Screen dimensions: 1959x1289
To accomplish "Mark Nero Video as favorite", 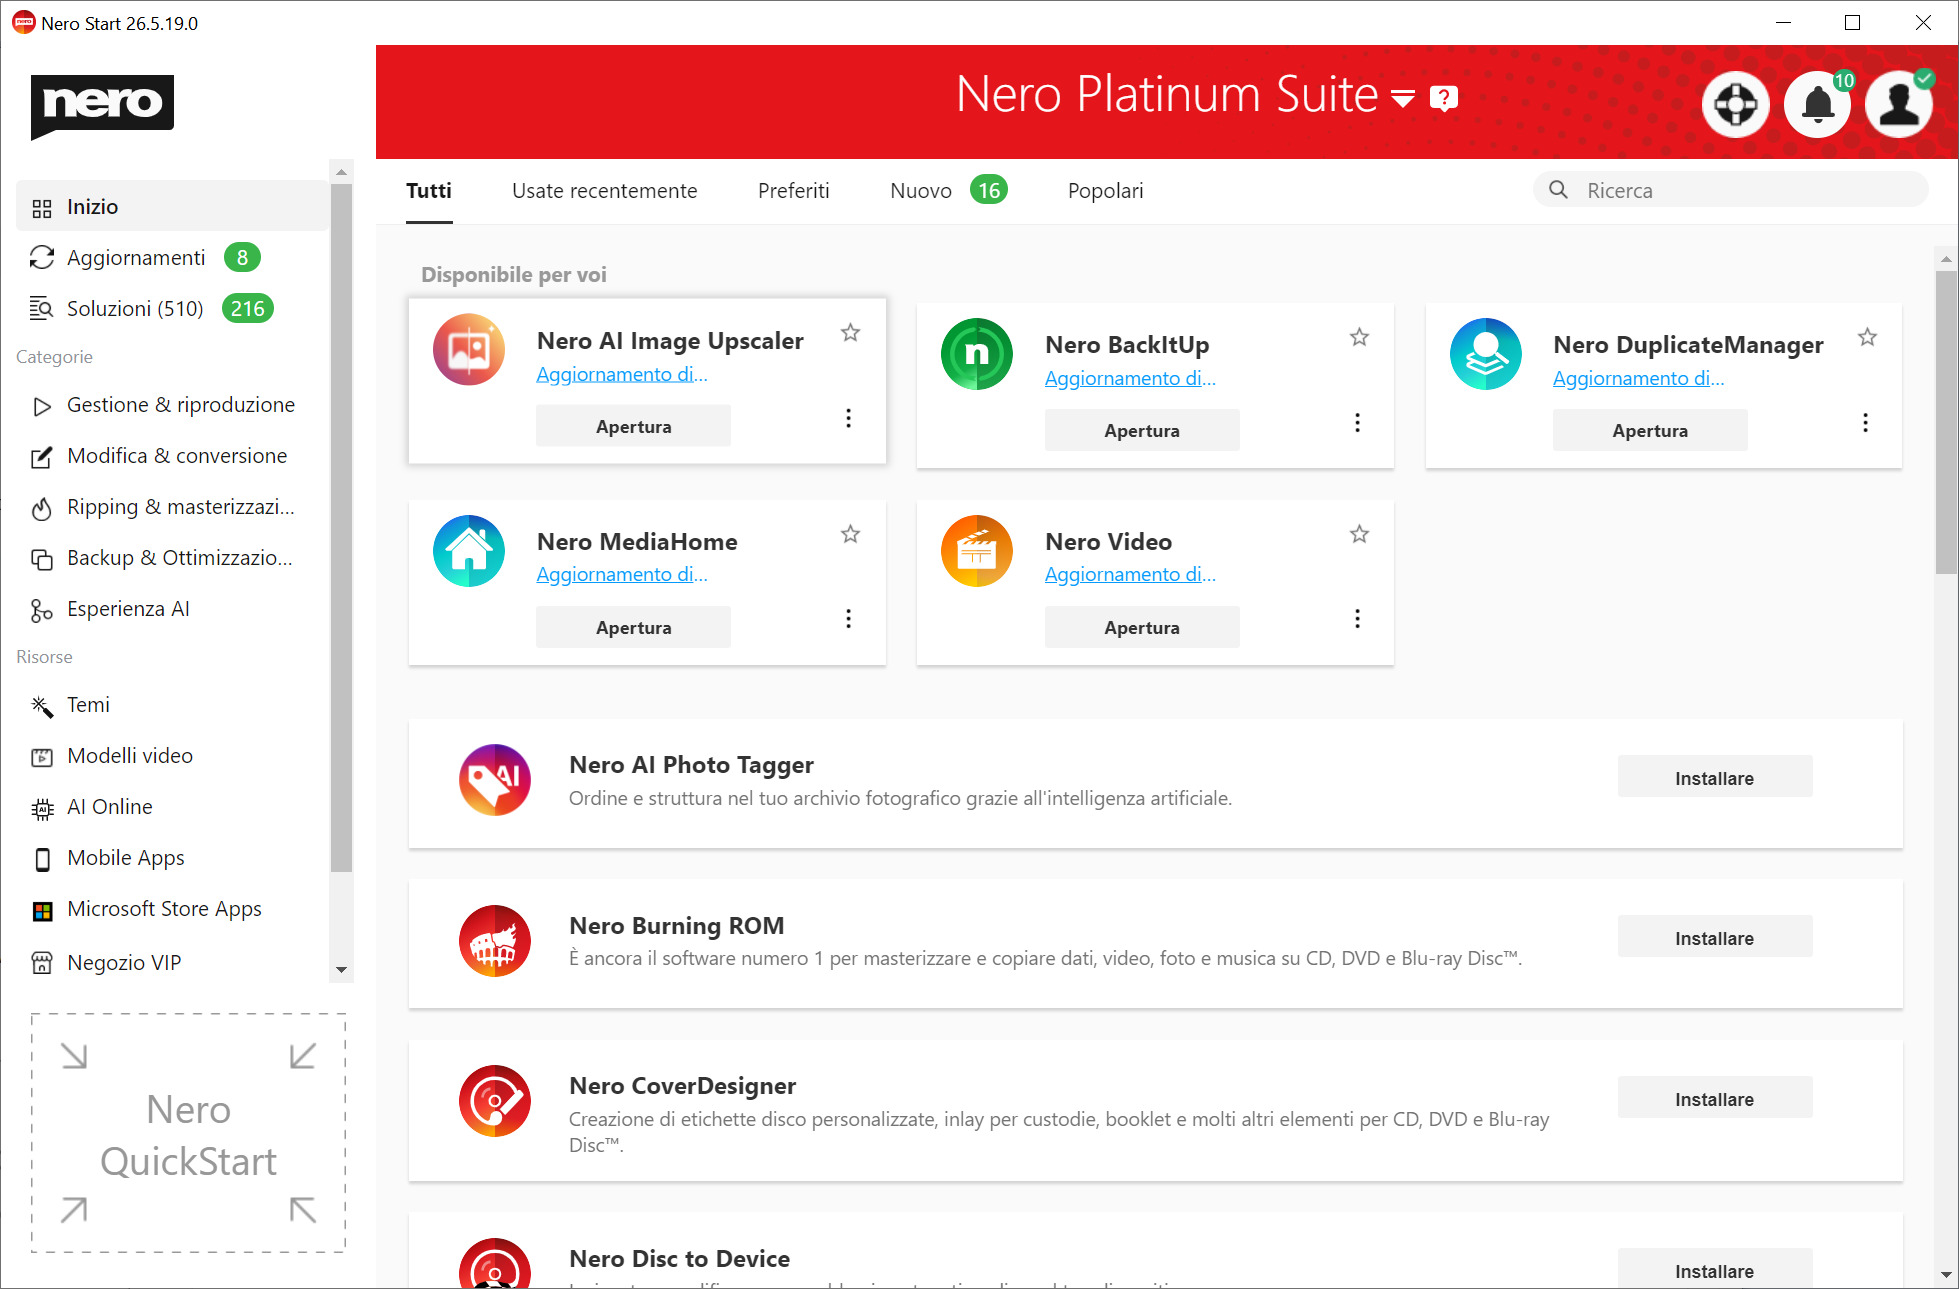I will click(x=1359, y=534).
